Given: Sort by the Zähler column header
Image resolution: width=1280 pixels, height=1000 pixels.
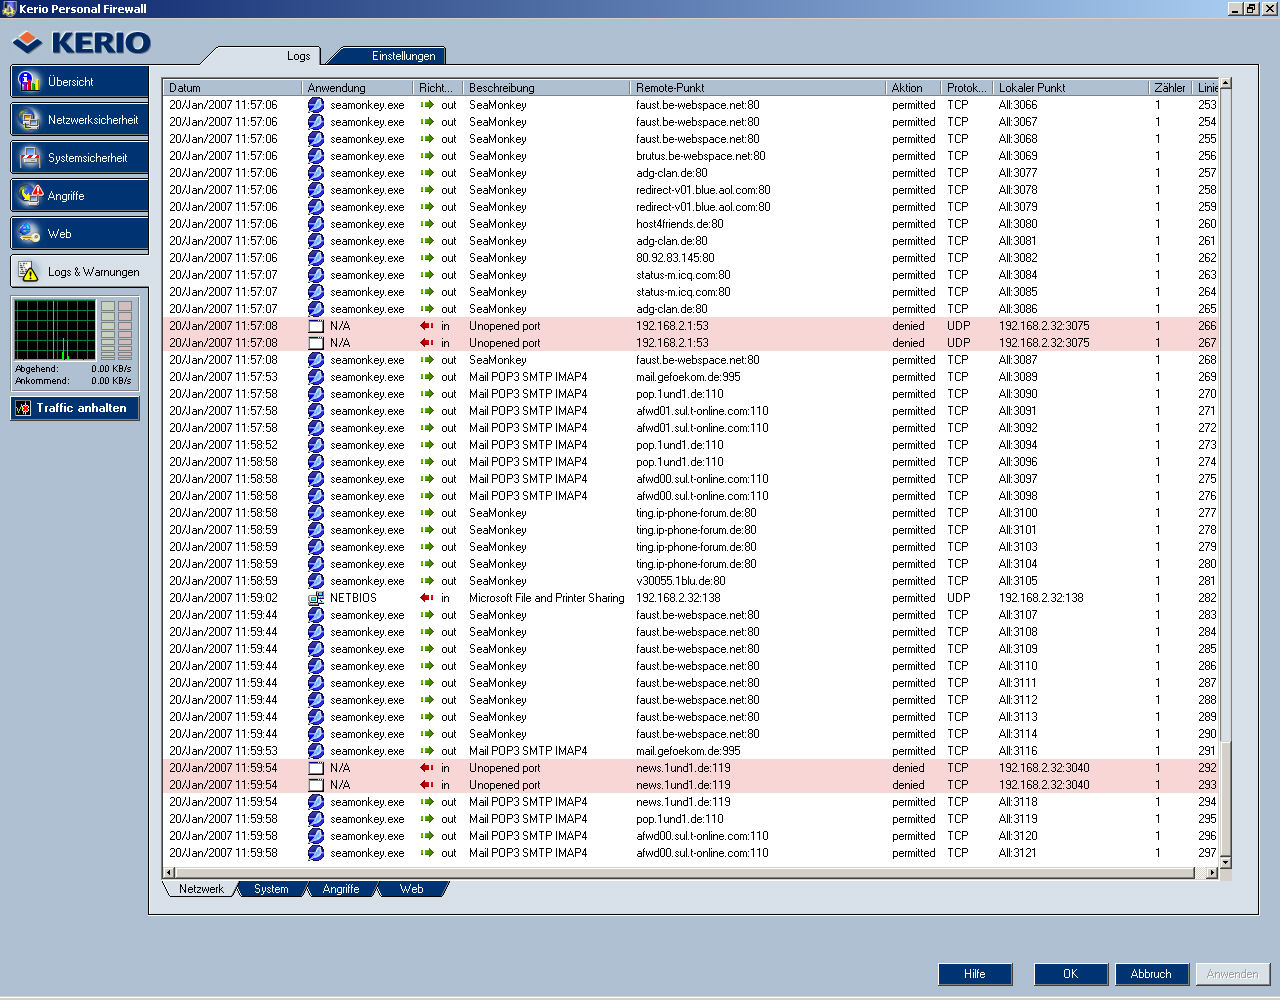Looking at the screenshot, I should [x=1171, y=88].
